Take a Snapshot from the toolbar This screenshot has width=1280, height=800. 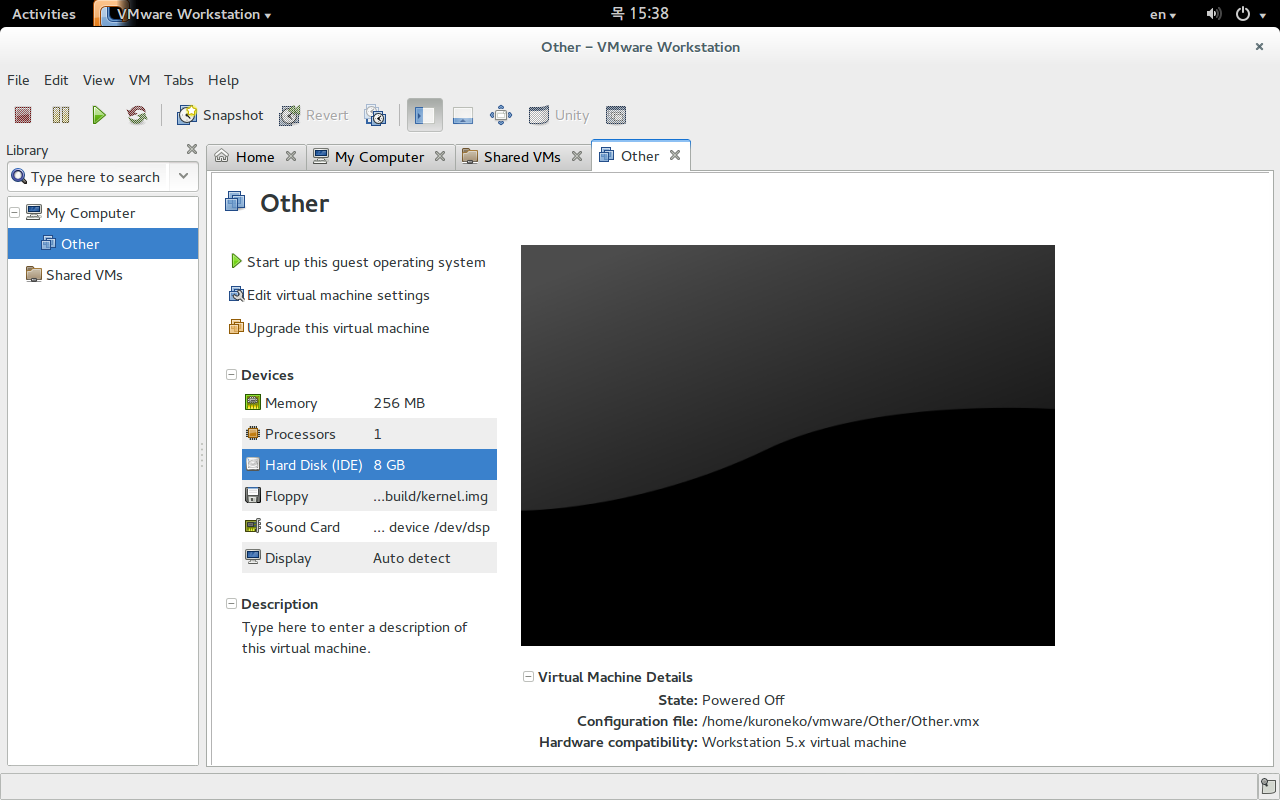pyautogui.click(x=220, y=115)
